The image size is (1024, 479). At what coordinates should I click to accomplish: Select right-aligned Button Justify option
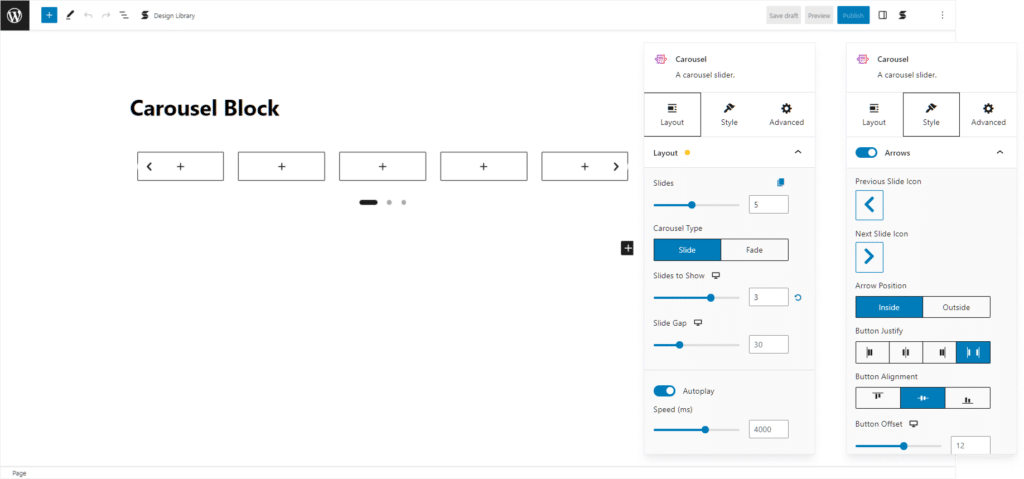pyautogui.click(x=939, y=352)
